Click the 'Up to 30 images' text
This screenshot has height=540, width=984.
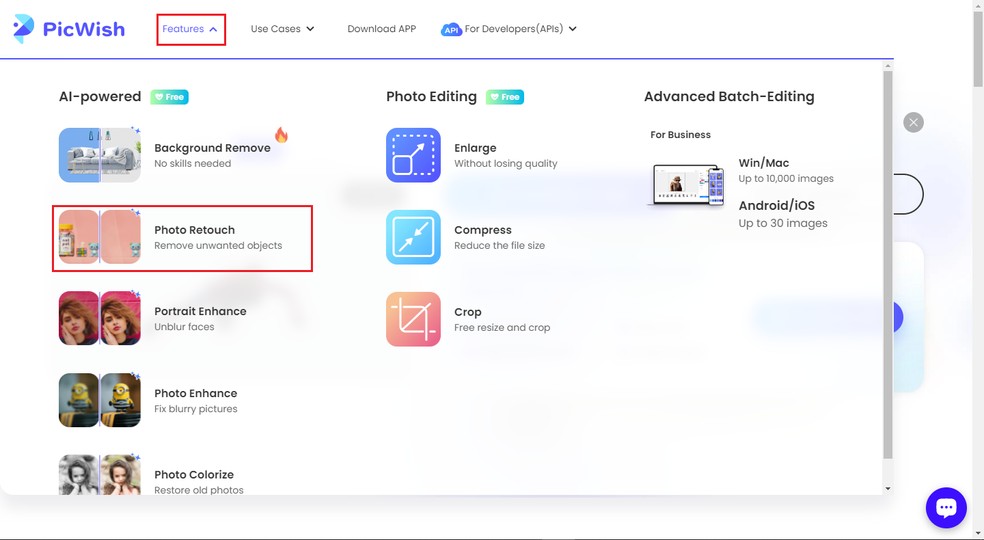783,224
